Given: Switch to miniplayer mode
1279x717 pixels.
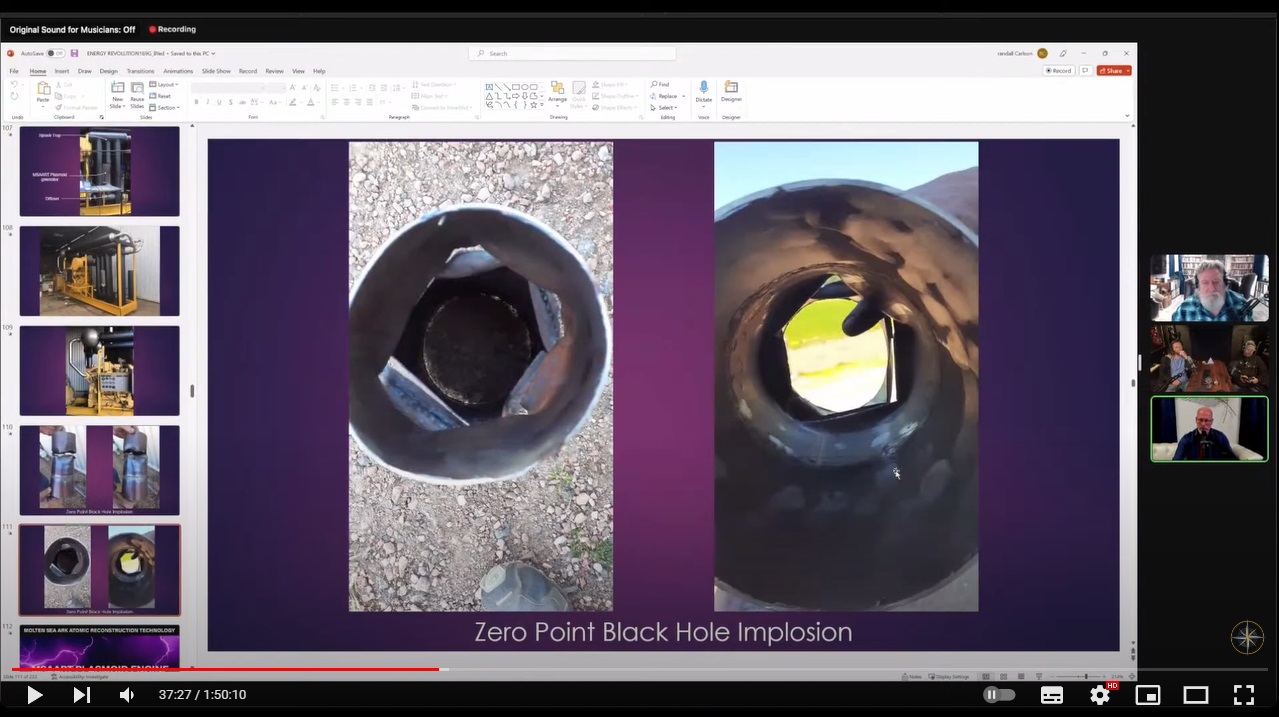Looking at the screenshot, I should [x=1148, y=695].
